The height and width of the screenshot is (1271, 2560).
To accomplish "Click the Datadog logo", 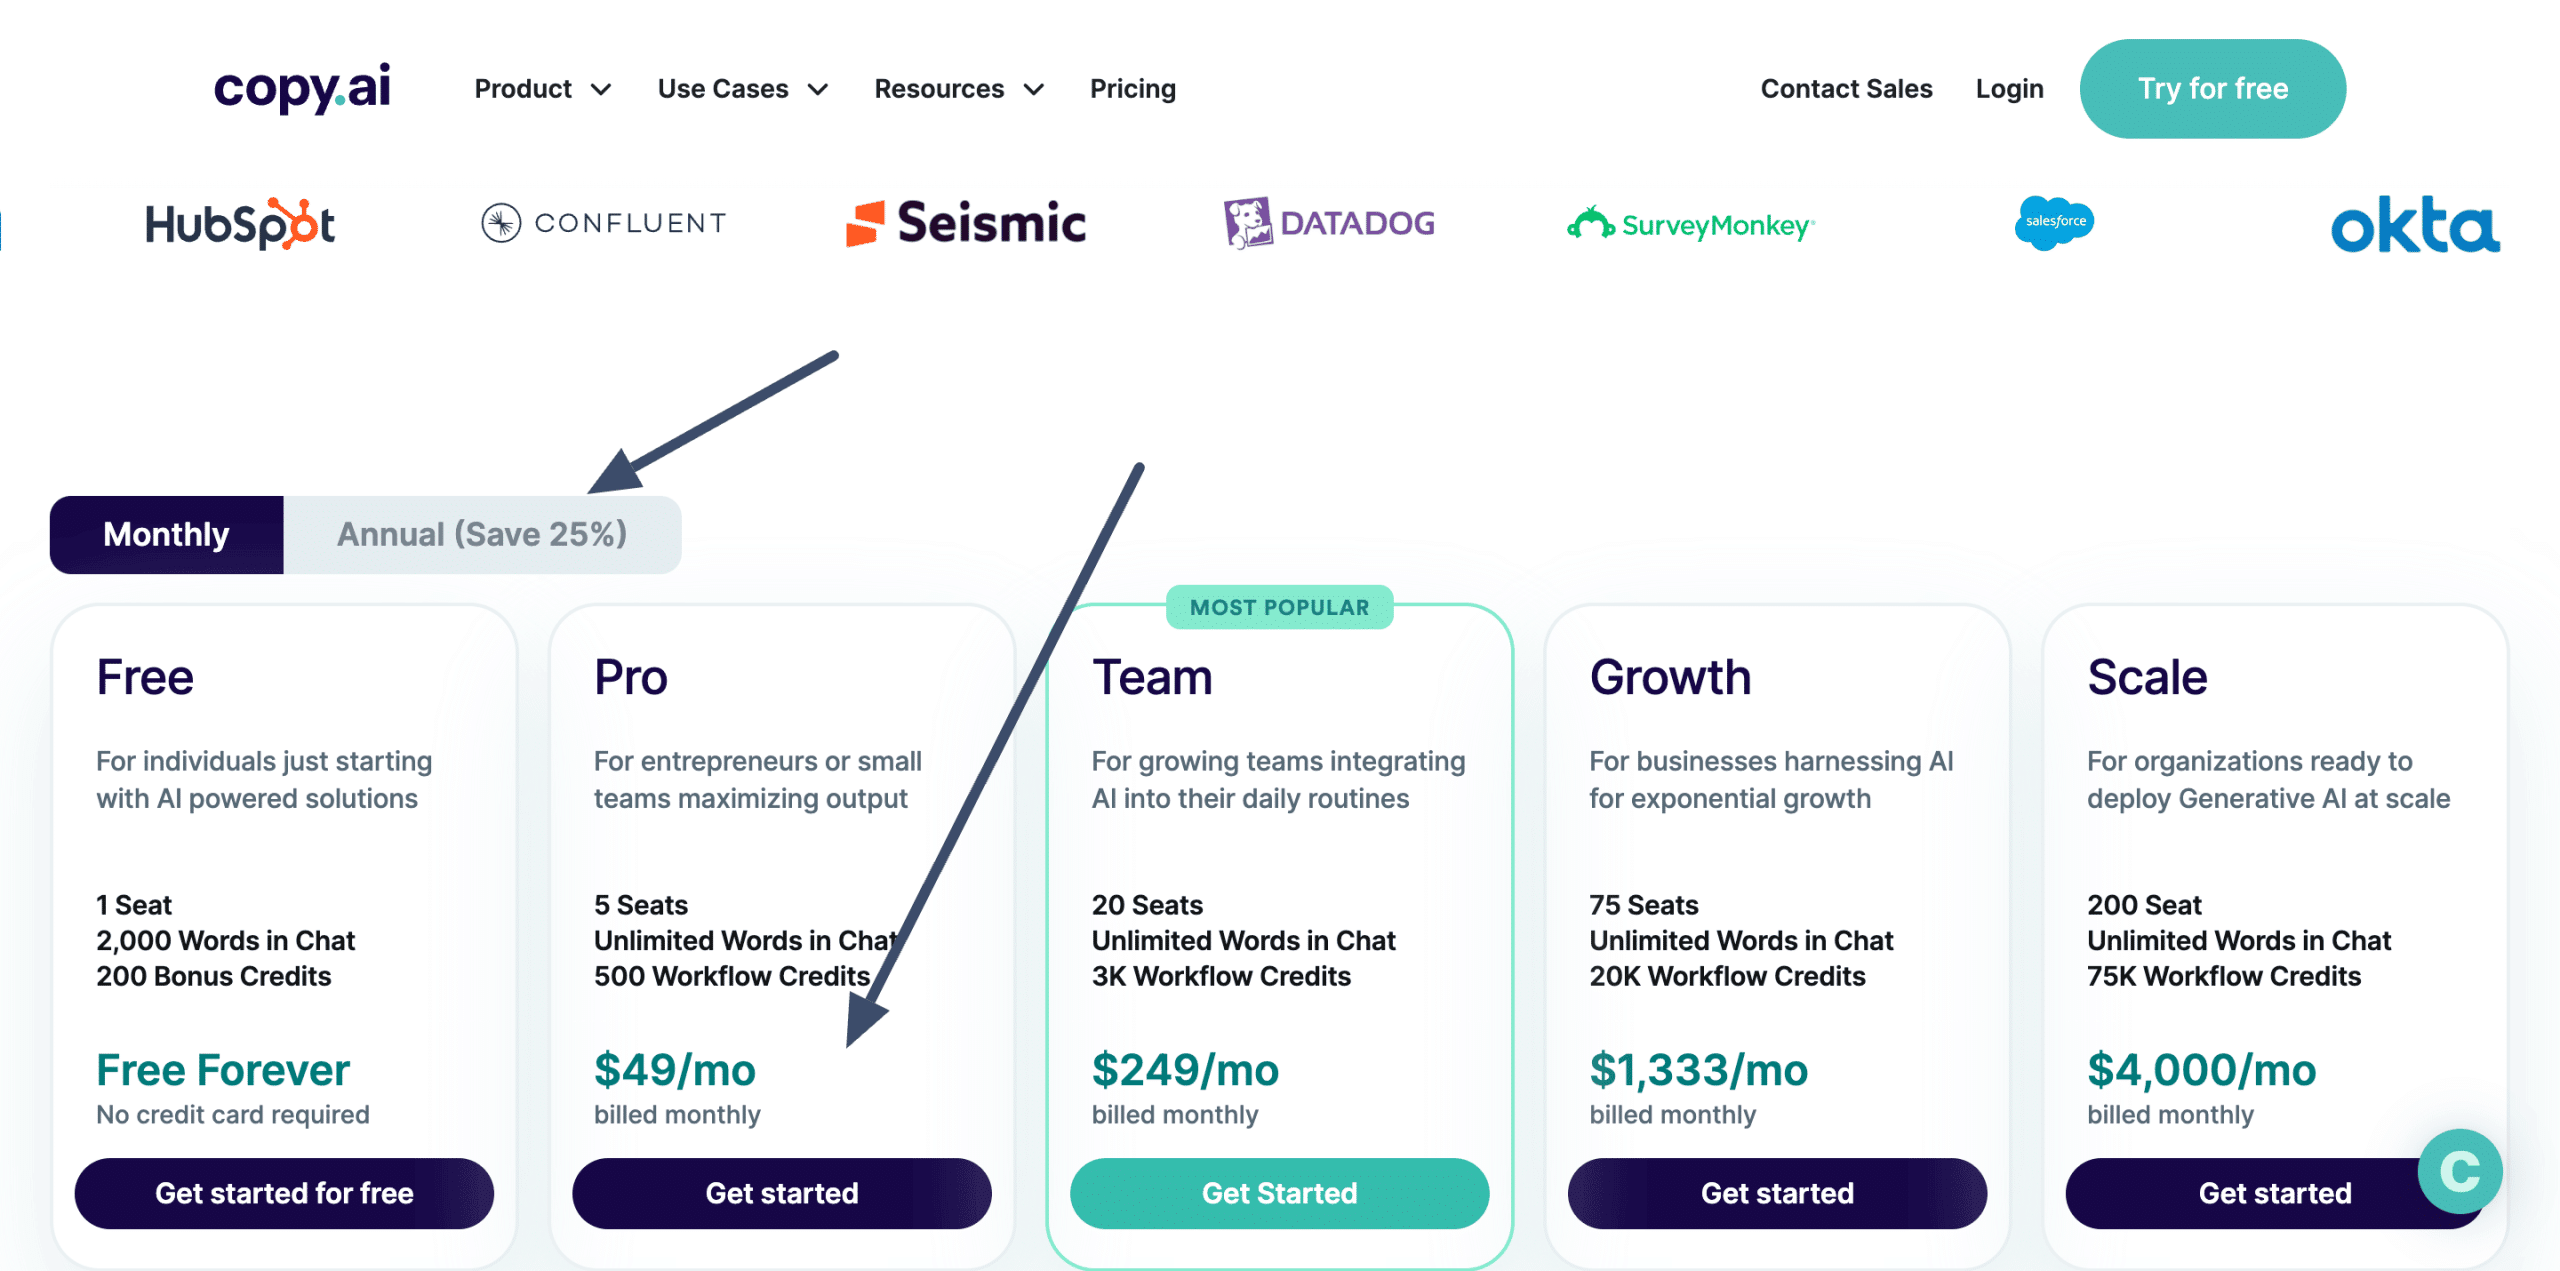I will click(1329, 223).
